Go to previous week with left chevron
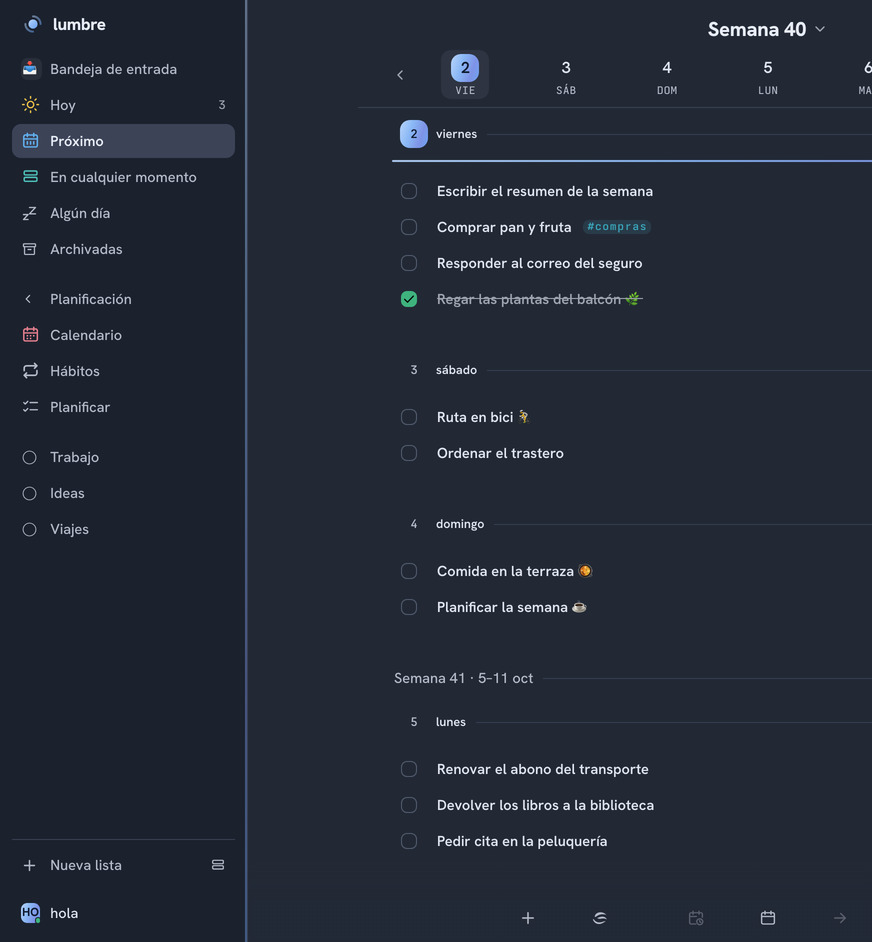This screenshot has height=942, width=872. coord(400,75)
